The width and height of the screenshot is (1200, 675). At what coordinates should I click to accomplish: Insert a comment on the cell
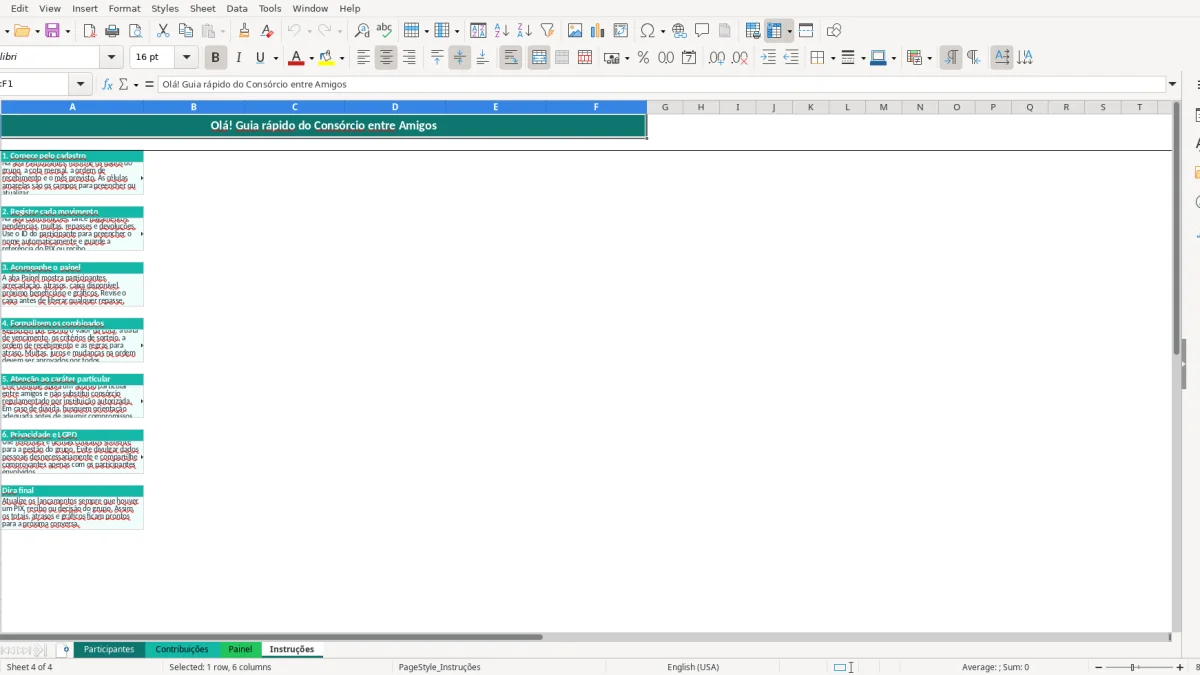[702, 31]
